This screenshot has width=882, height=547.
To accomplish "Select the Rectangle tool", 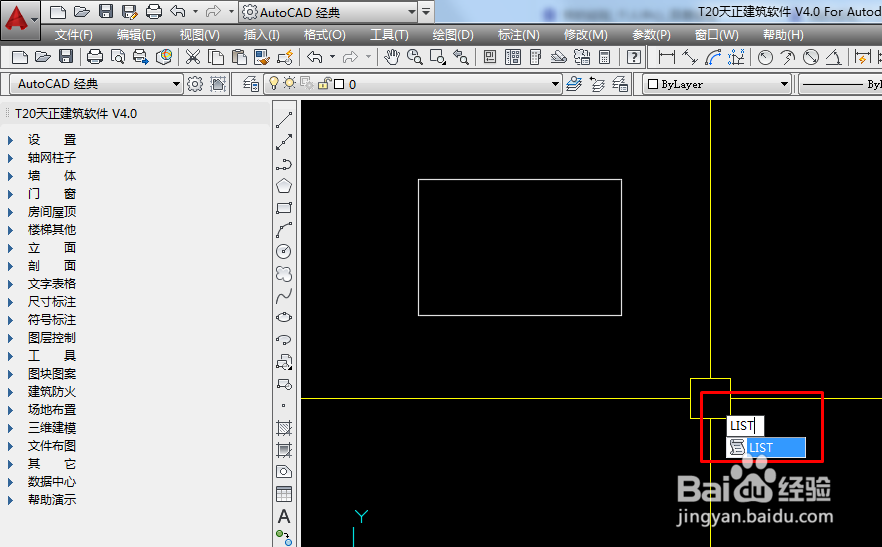I will click(x=284, y=208).
